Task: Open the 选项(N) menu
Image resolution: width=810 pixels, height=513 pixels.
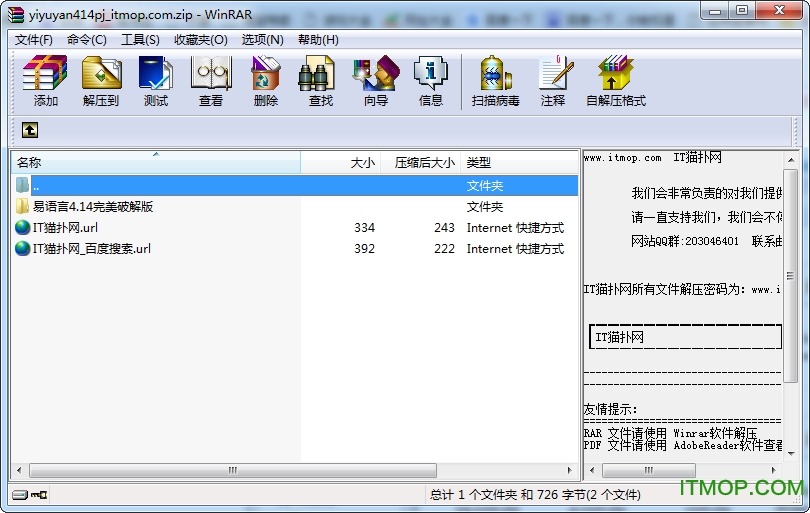Action: tap(262, 40)
